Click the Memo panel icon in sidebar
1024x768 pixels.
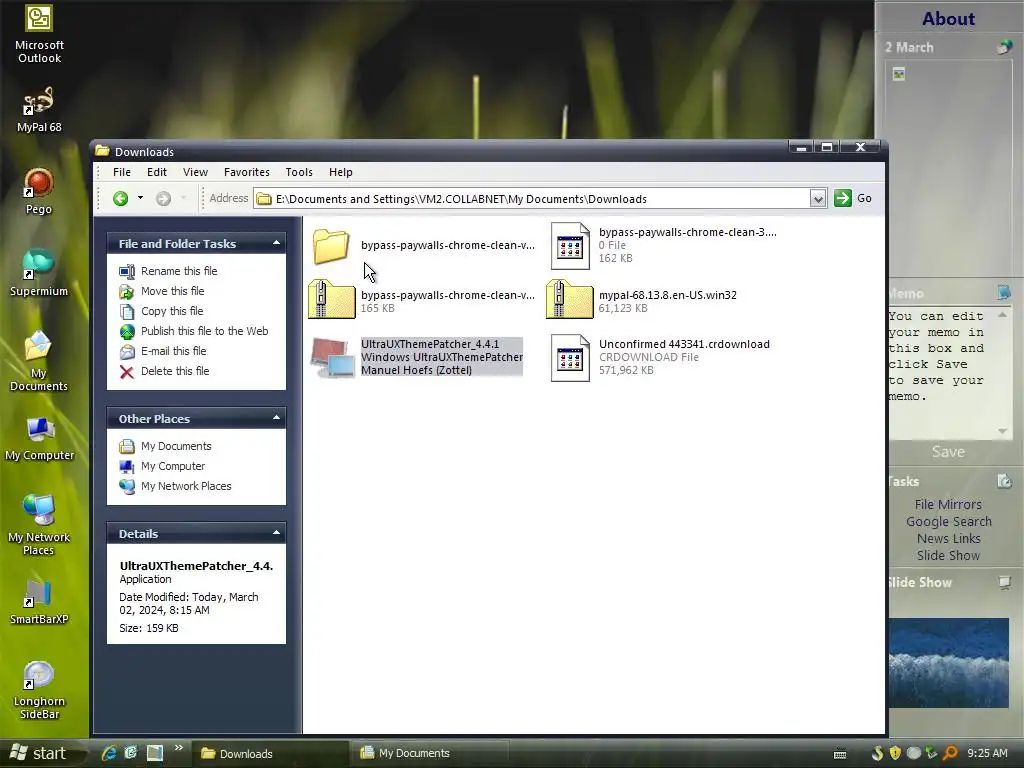pyautogui.click(x=1004, y=293)
